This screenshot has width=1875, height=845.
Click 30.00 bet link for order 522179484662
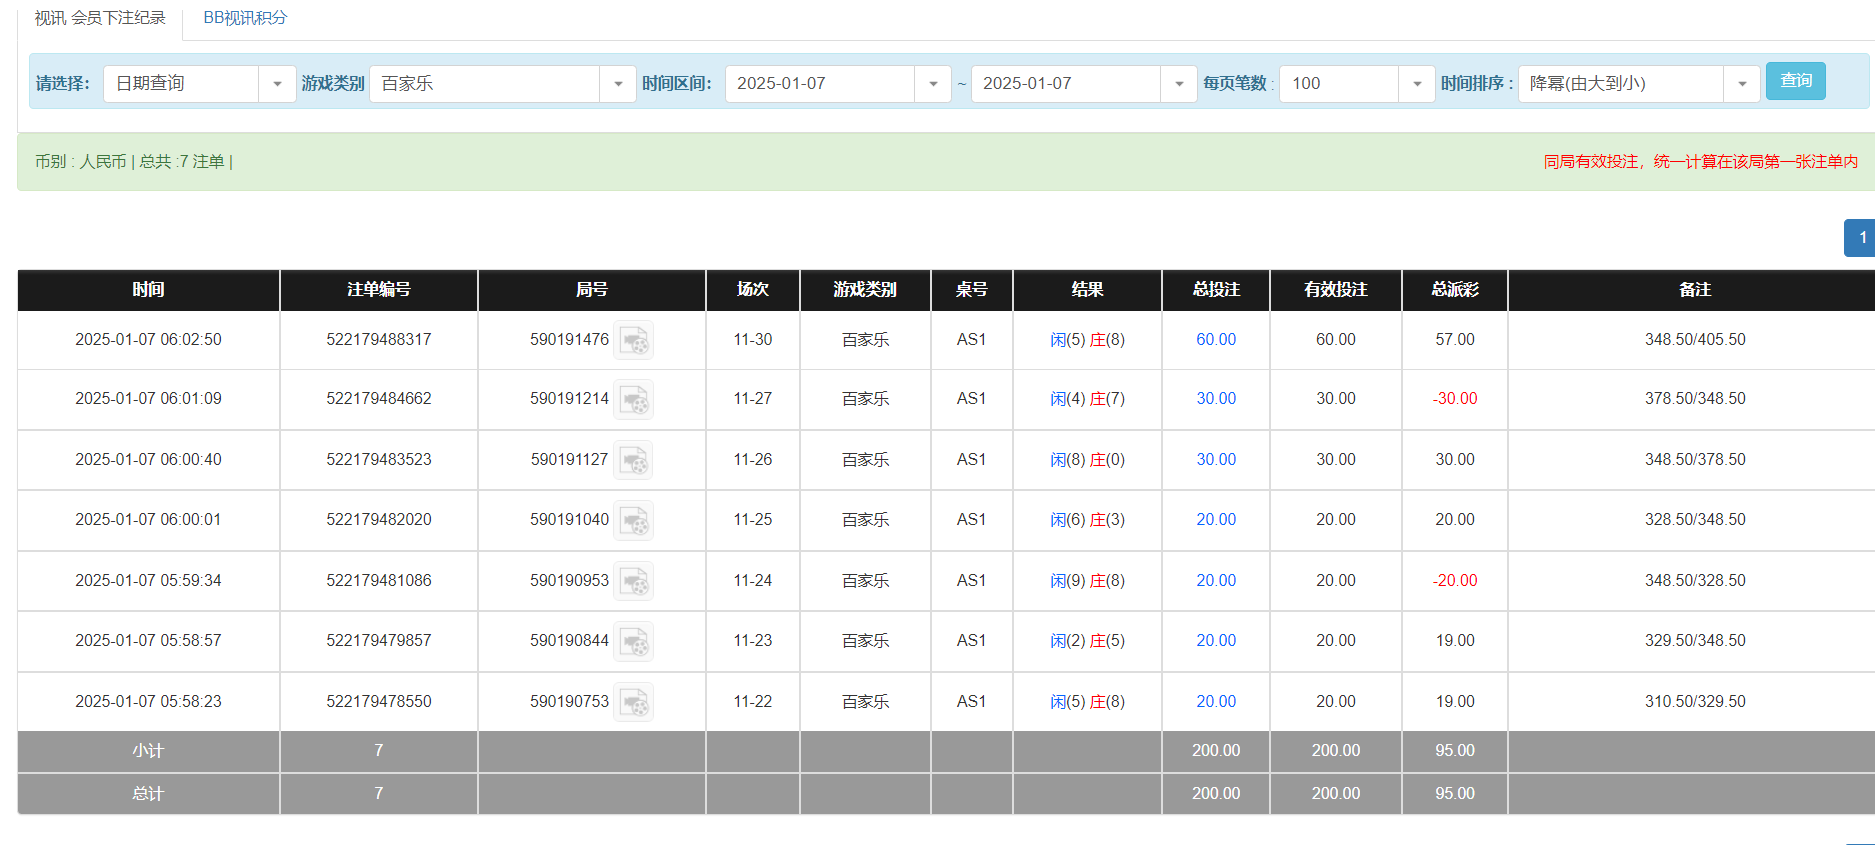(1215, 399)
